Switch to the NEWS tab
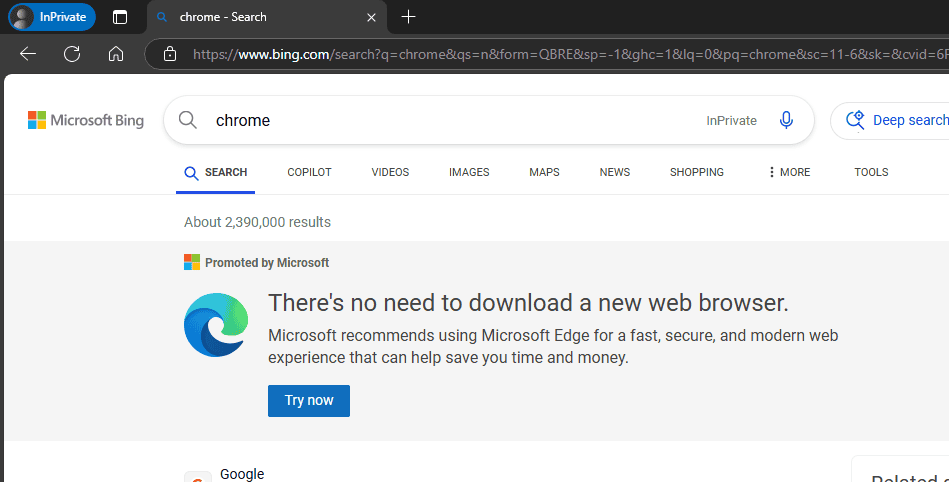 point(615,173)
